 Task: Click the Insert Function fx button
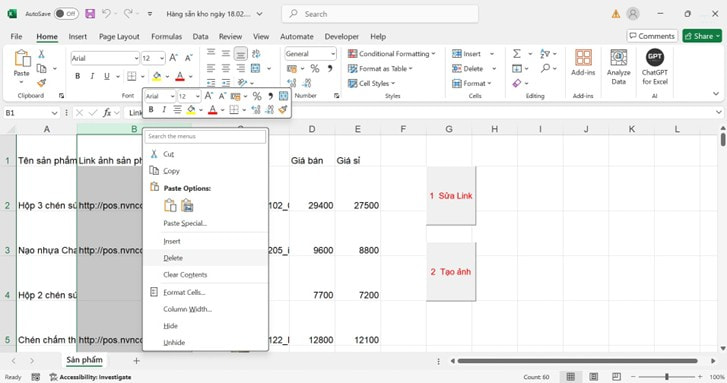(x=107, y=113)
